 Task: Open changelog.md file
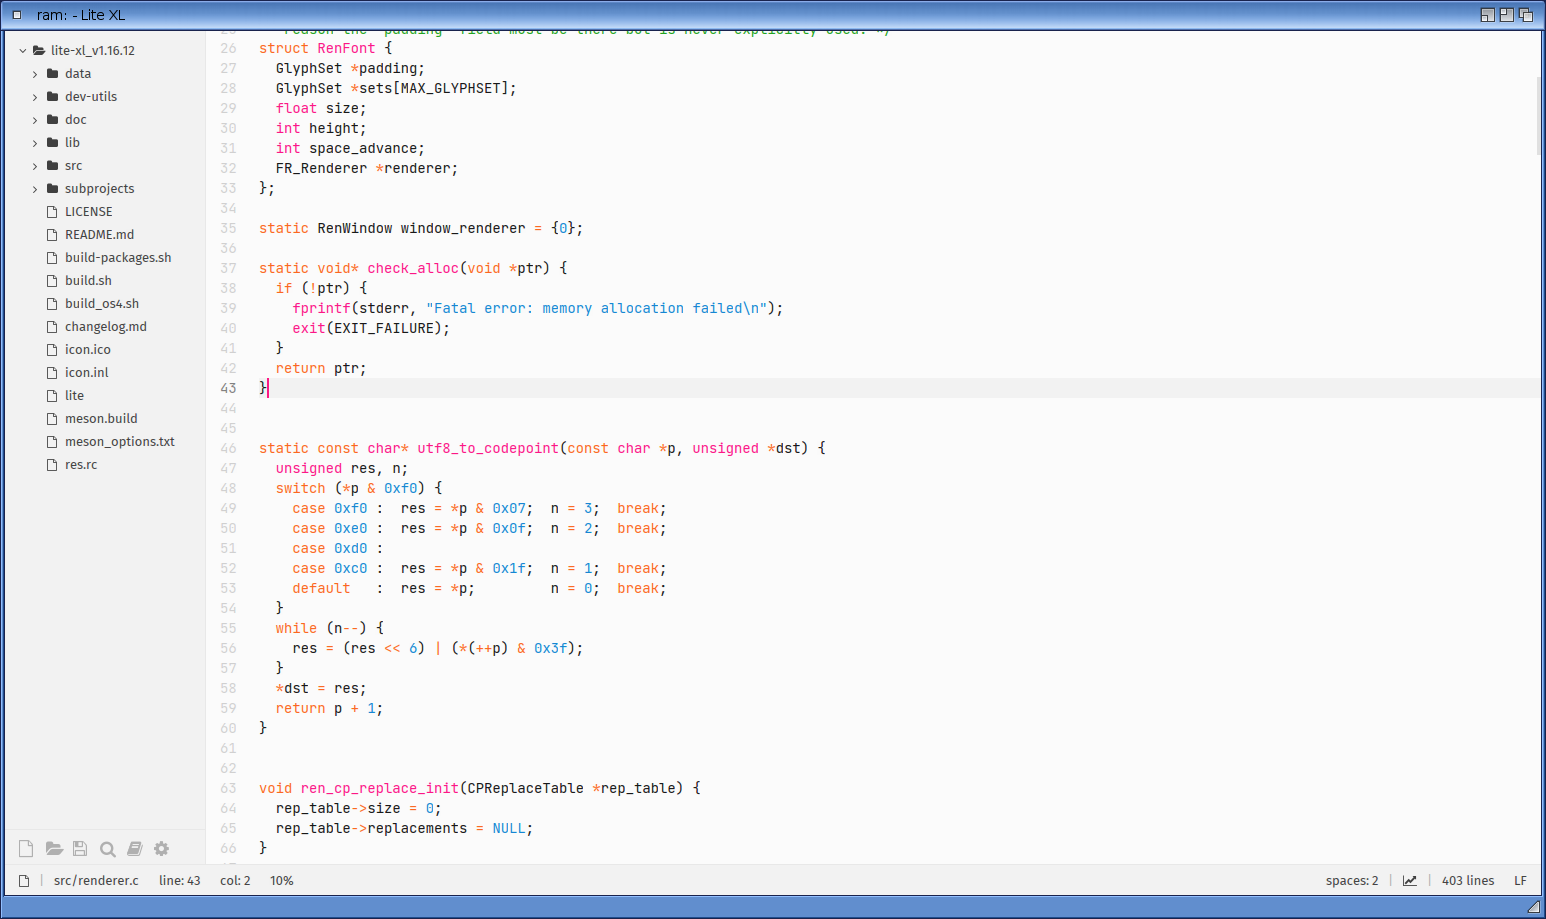[x=106, y=327]
